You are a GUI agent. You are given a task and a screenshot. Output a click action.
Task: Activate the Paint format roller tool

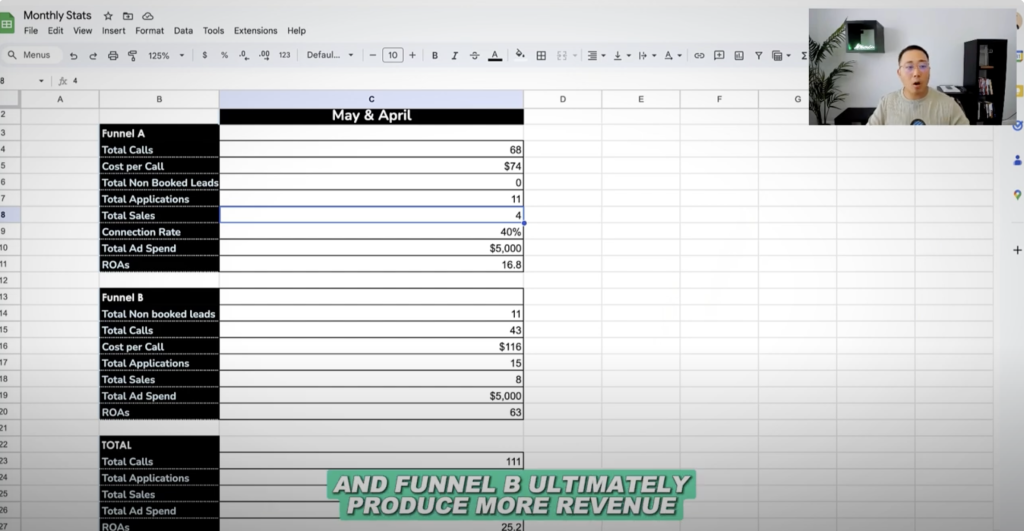(x=131, y=55)
